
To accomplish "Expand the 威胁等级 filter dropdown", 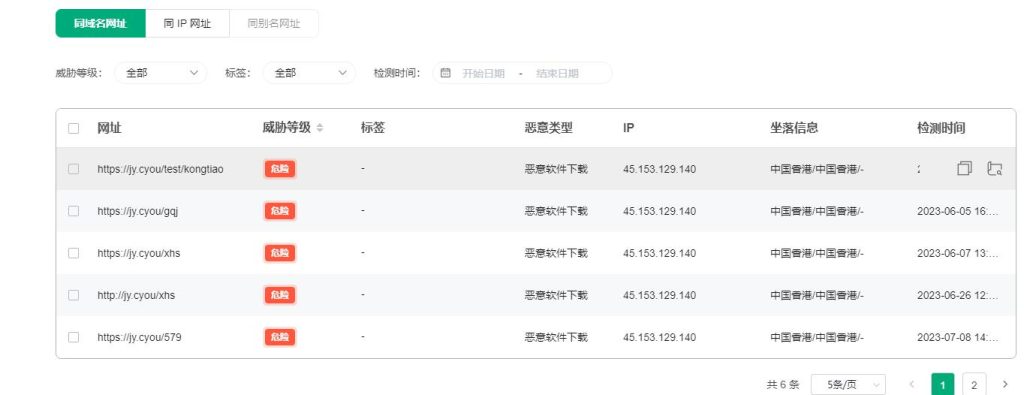I will click(160, 73).
